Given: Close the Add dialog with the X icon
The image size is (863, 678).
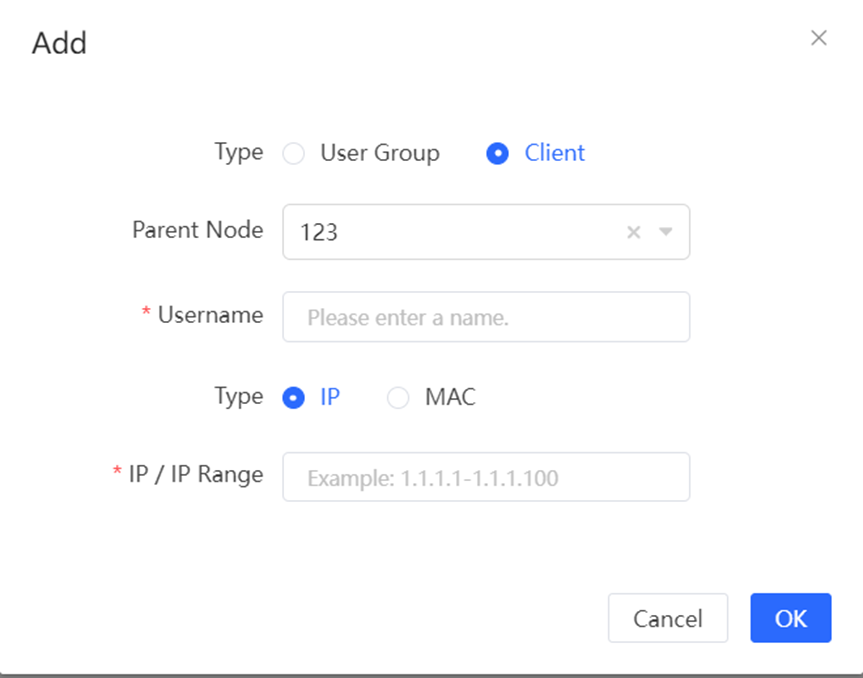Looking at the screenshot, I should tap(818, 38).
